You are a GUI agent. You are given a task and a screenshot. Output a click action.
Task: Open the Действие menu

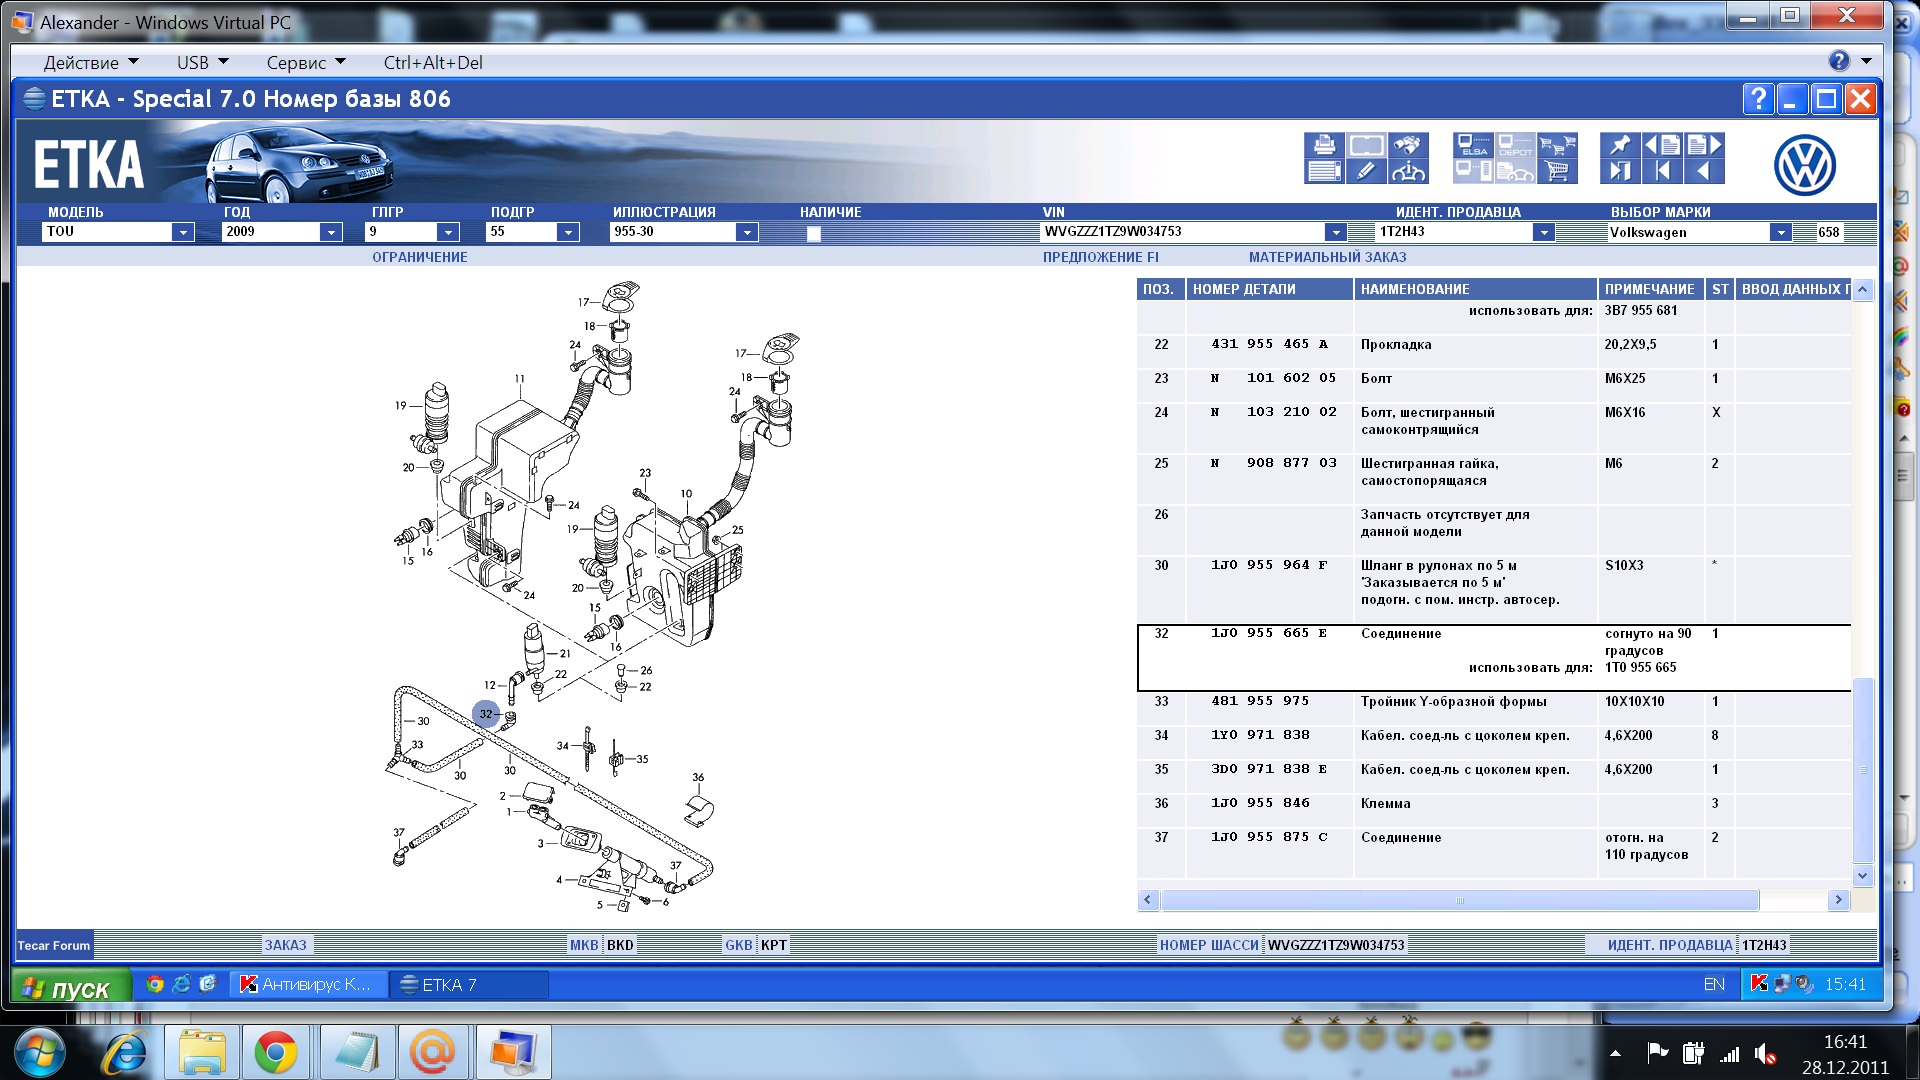point(90,62)
